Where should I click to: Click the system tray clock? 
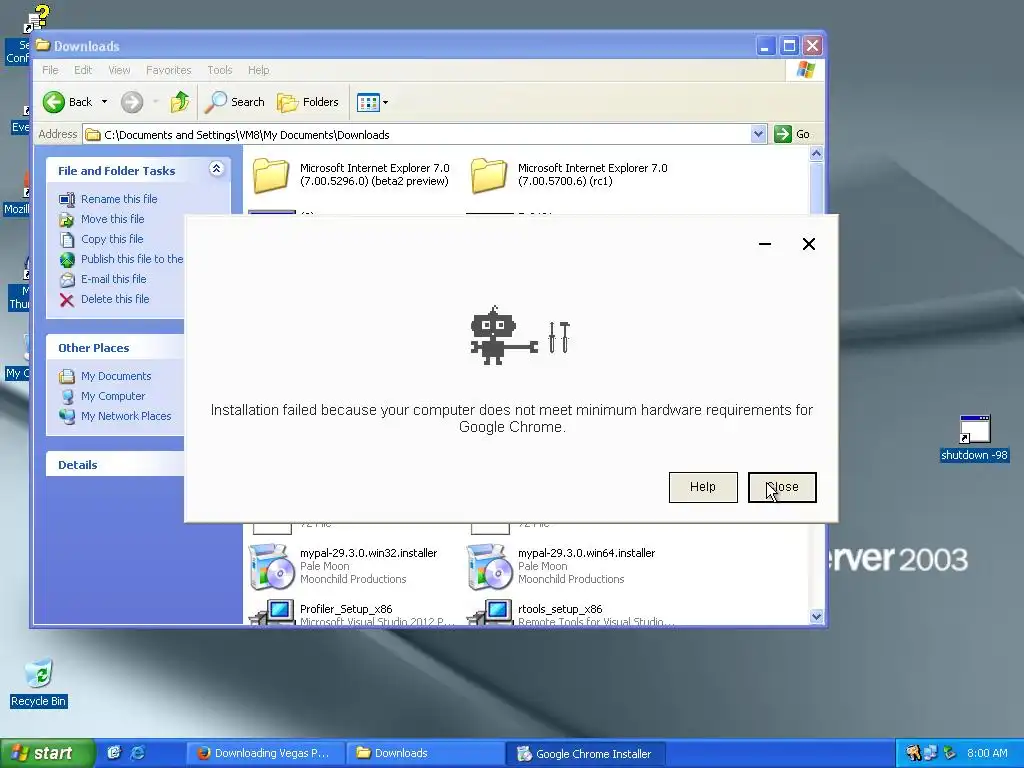[x=987, y=753]
